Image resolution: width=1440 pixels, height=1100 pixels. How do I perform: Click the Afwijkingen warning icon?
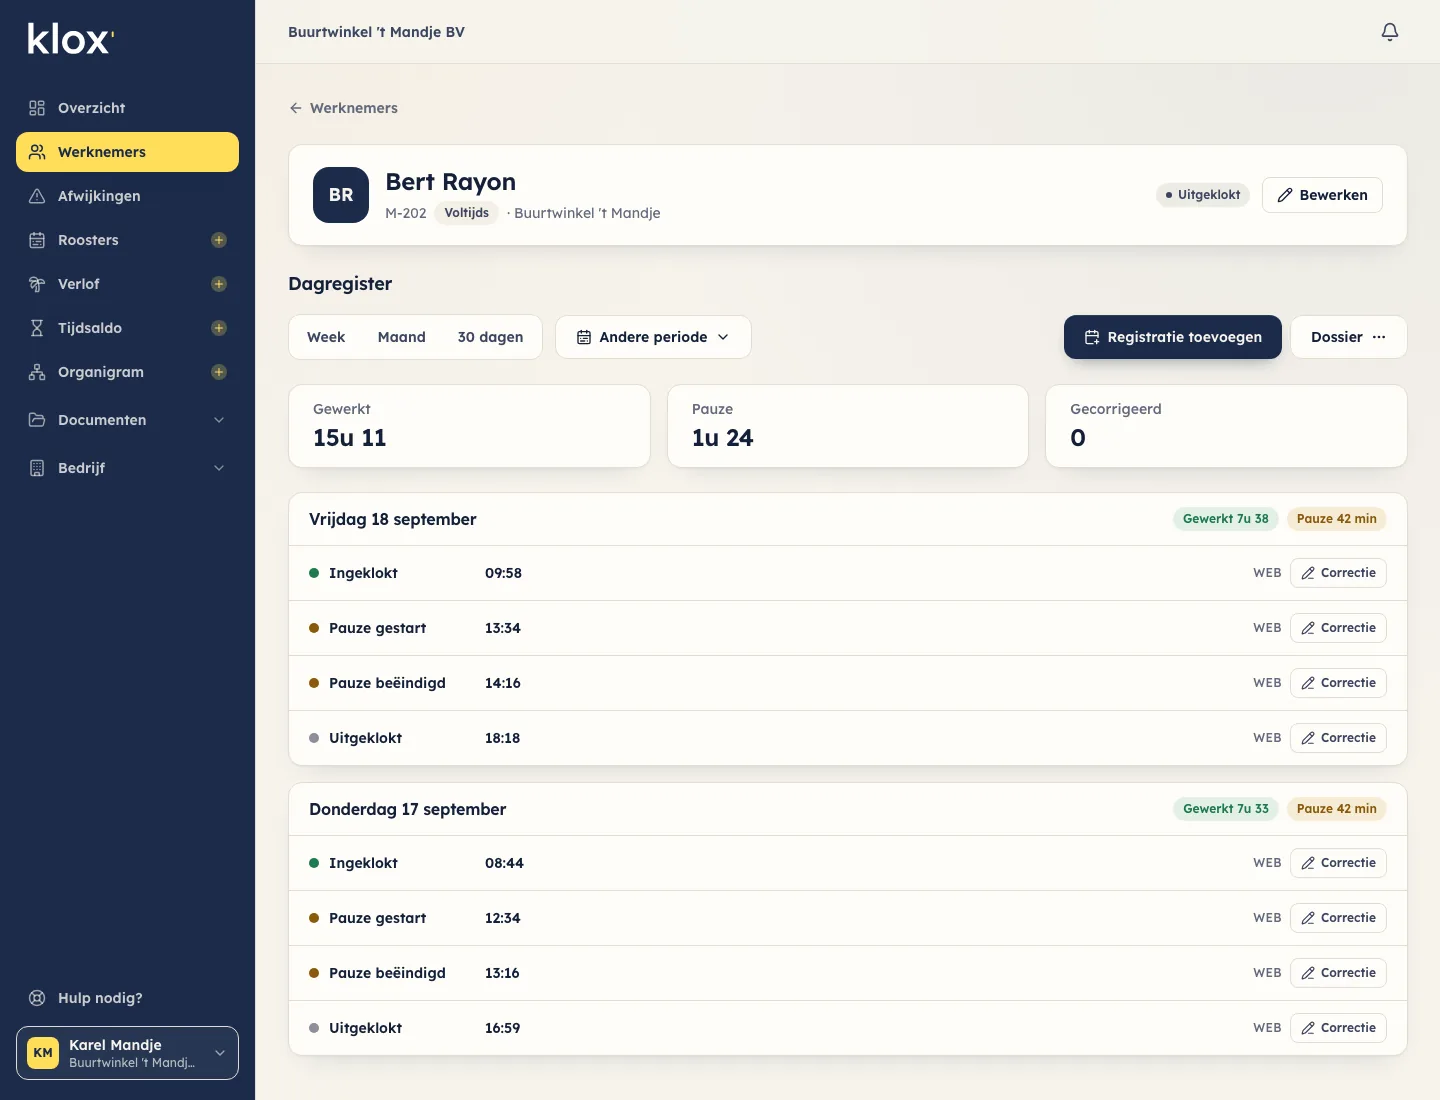(x=37, y=196)
